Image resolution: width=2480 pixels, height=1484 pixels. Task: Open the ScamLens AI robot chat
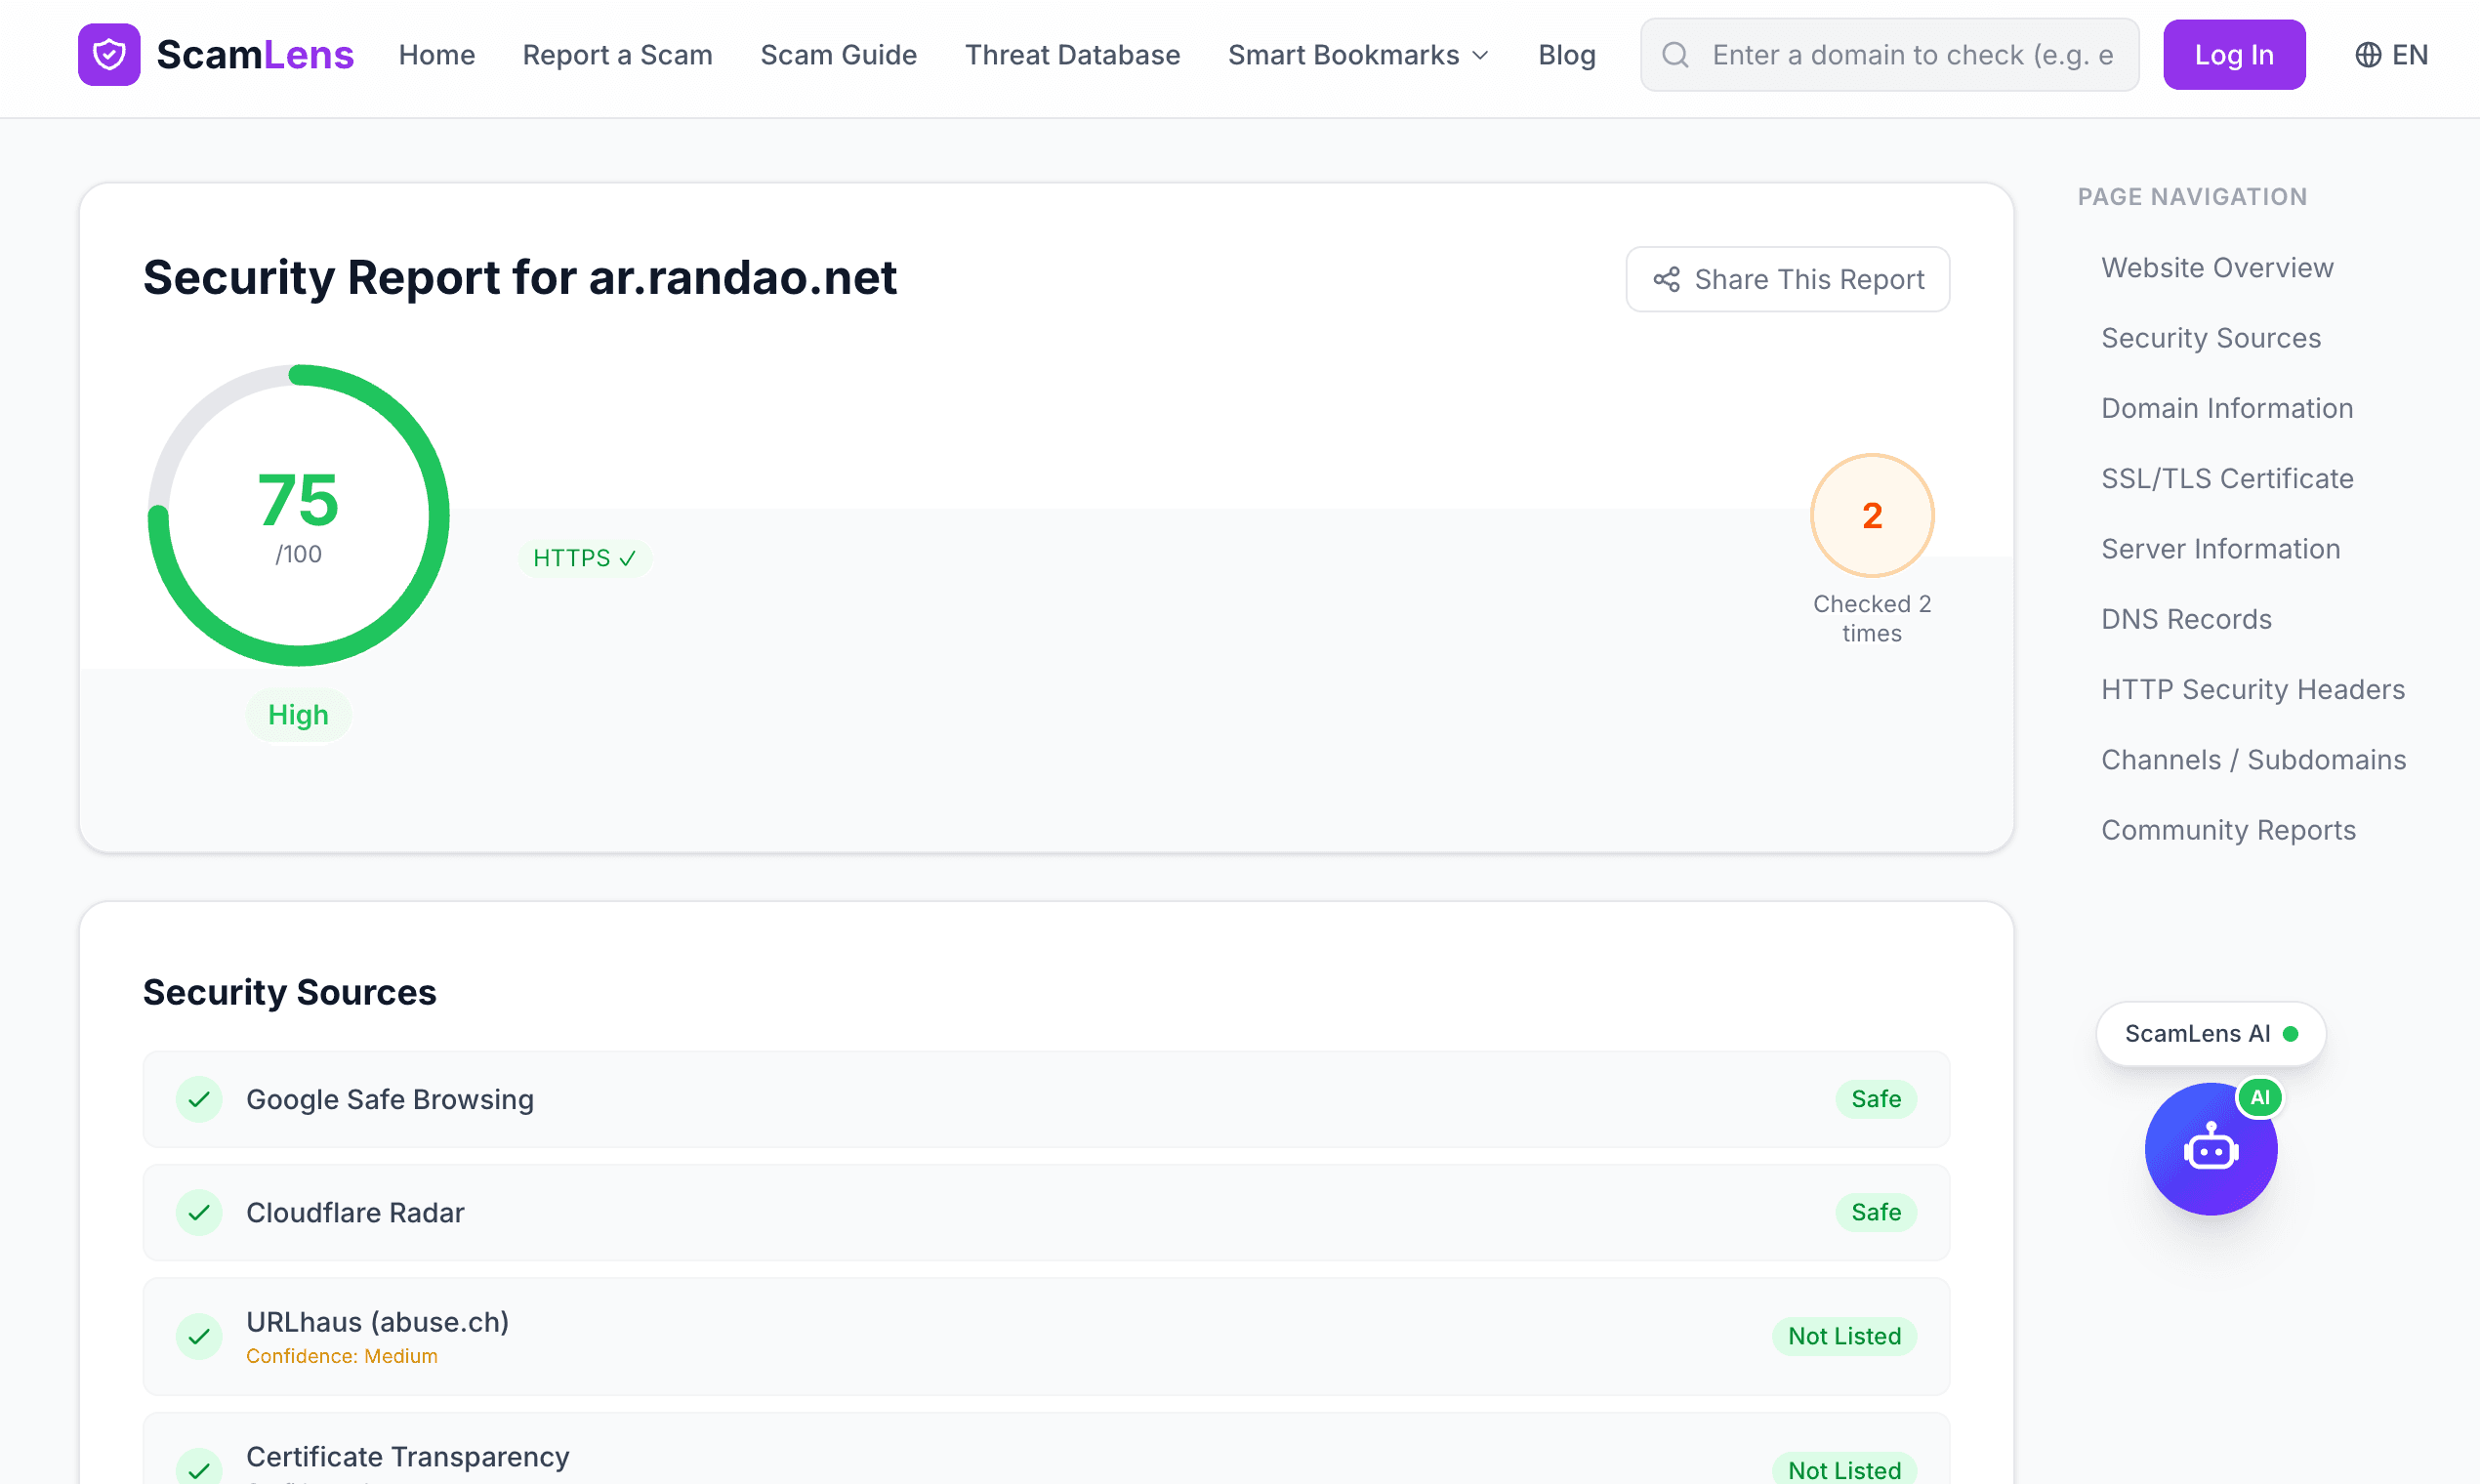pyautogui.click(x=2212, y=1148)
